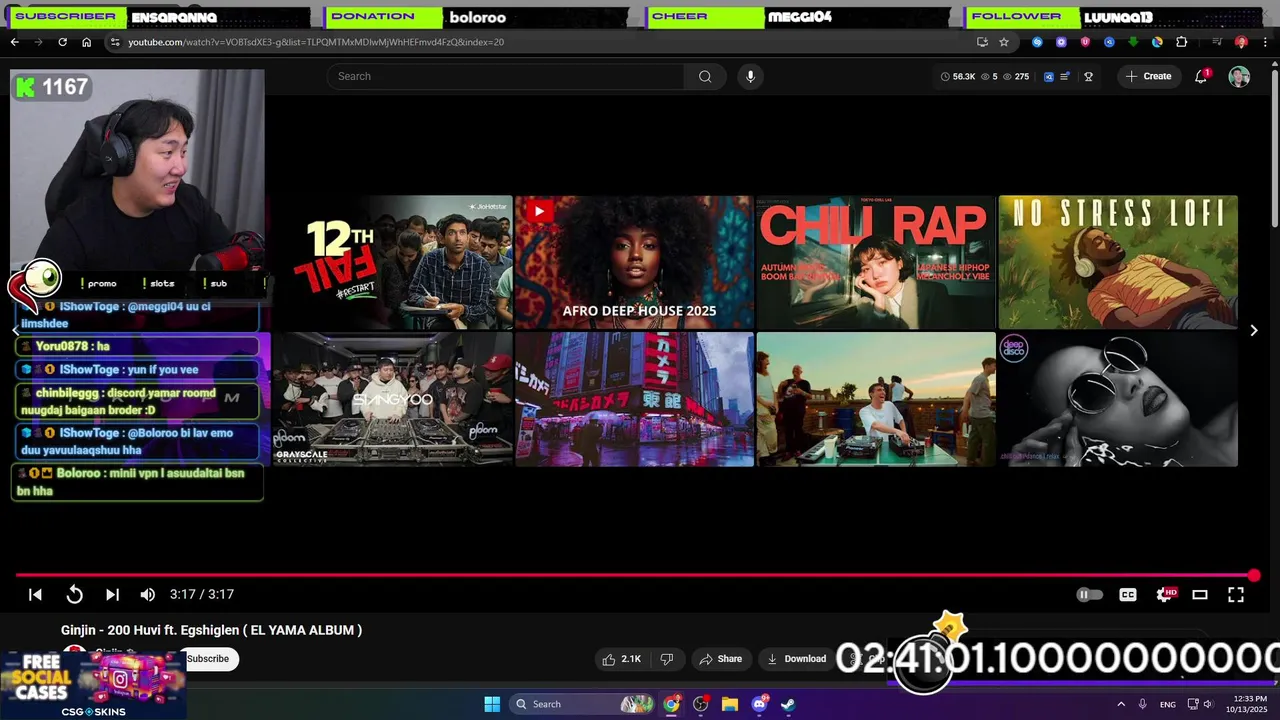Open the neon Tokyo street thumbnail
Image resolution: width=1280 pixels, height=720 pixels.
[634, 399]
